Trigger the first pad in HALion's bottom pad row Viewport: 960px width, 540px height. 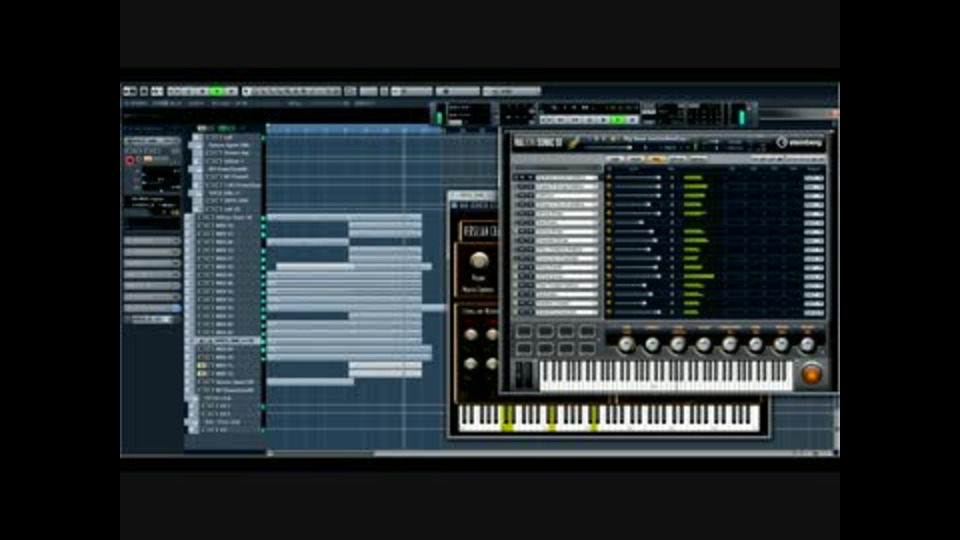point(524,348)
